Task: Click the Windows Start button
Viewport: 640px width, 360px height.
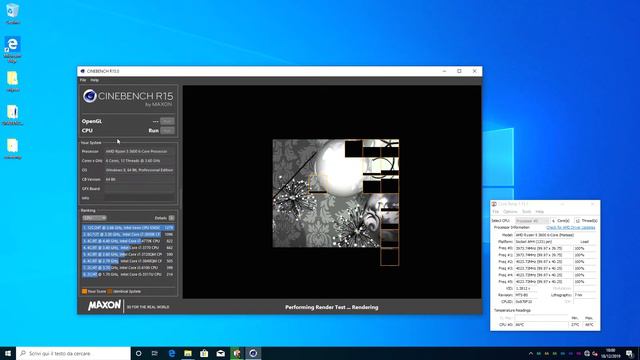Action: click(8, 353)
